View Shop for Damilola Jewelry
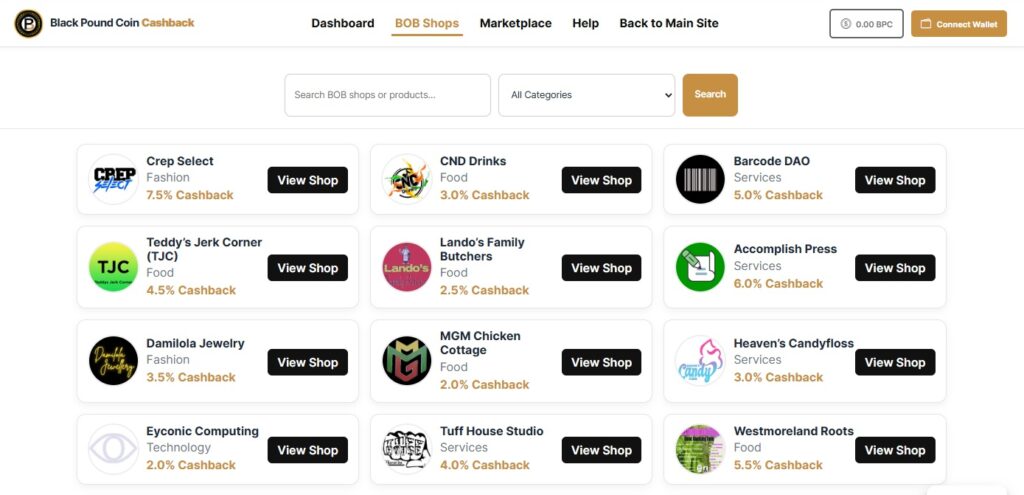 307,362
